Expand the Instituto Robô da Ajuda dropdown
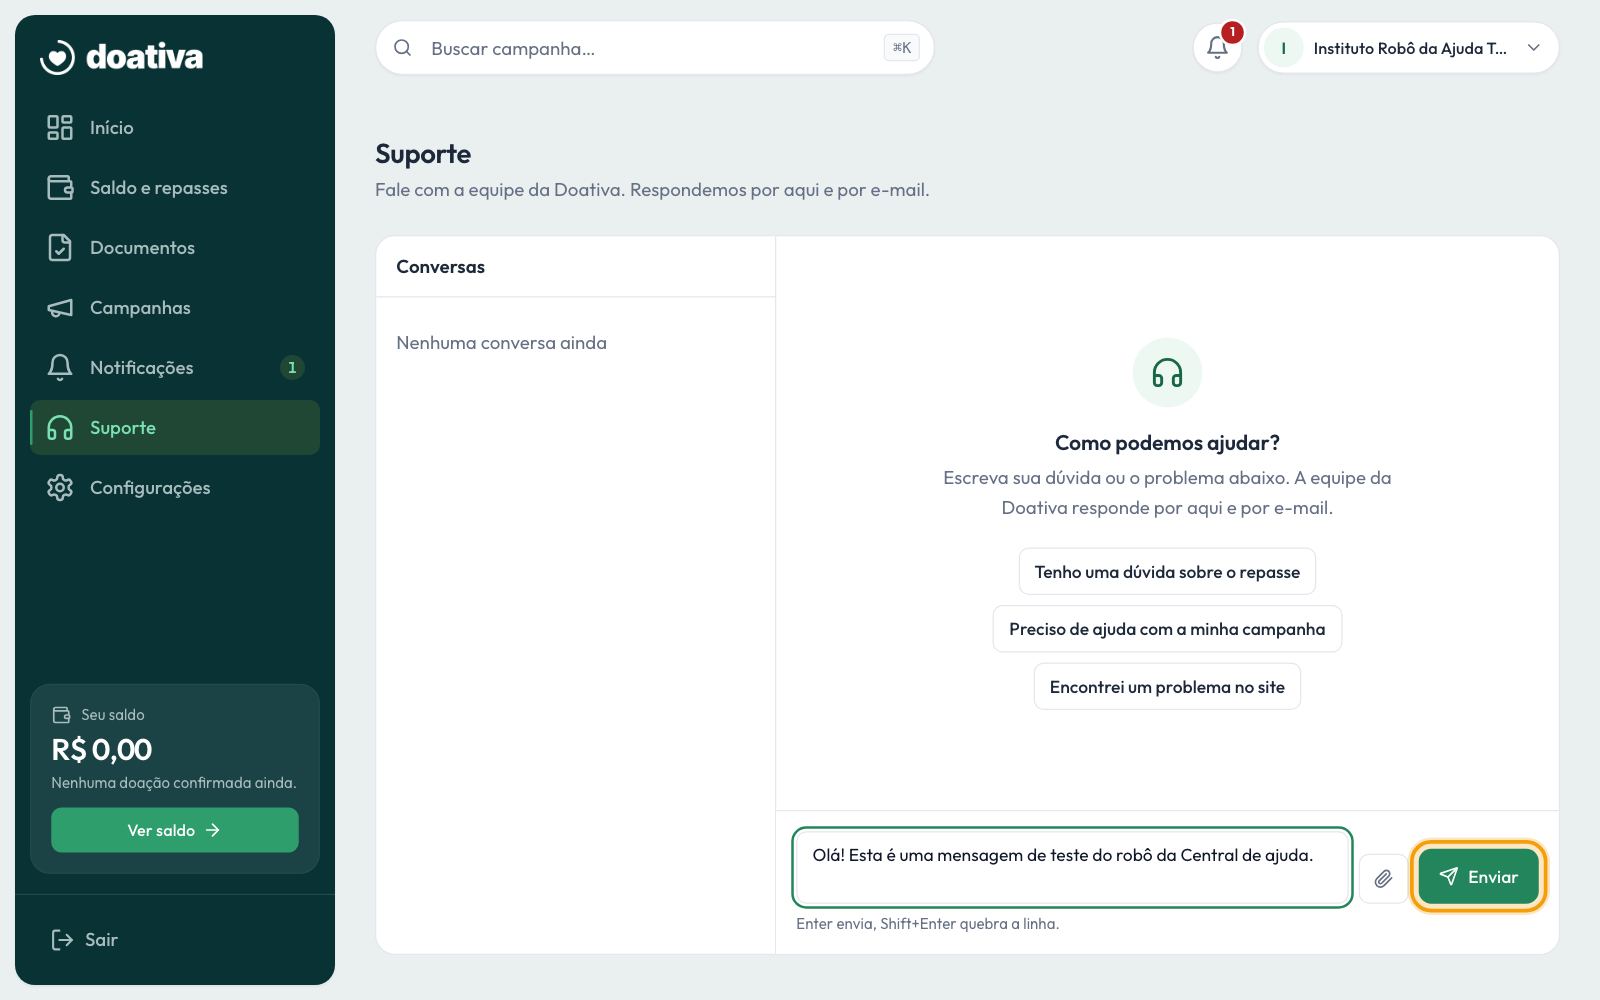This screenshot has height=1000, width=1600. click(1408, 48)
